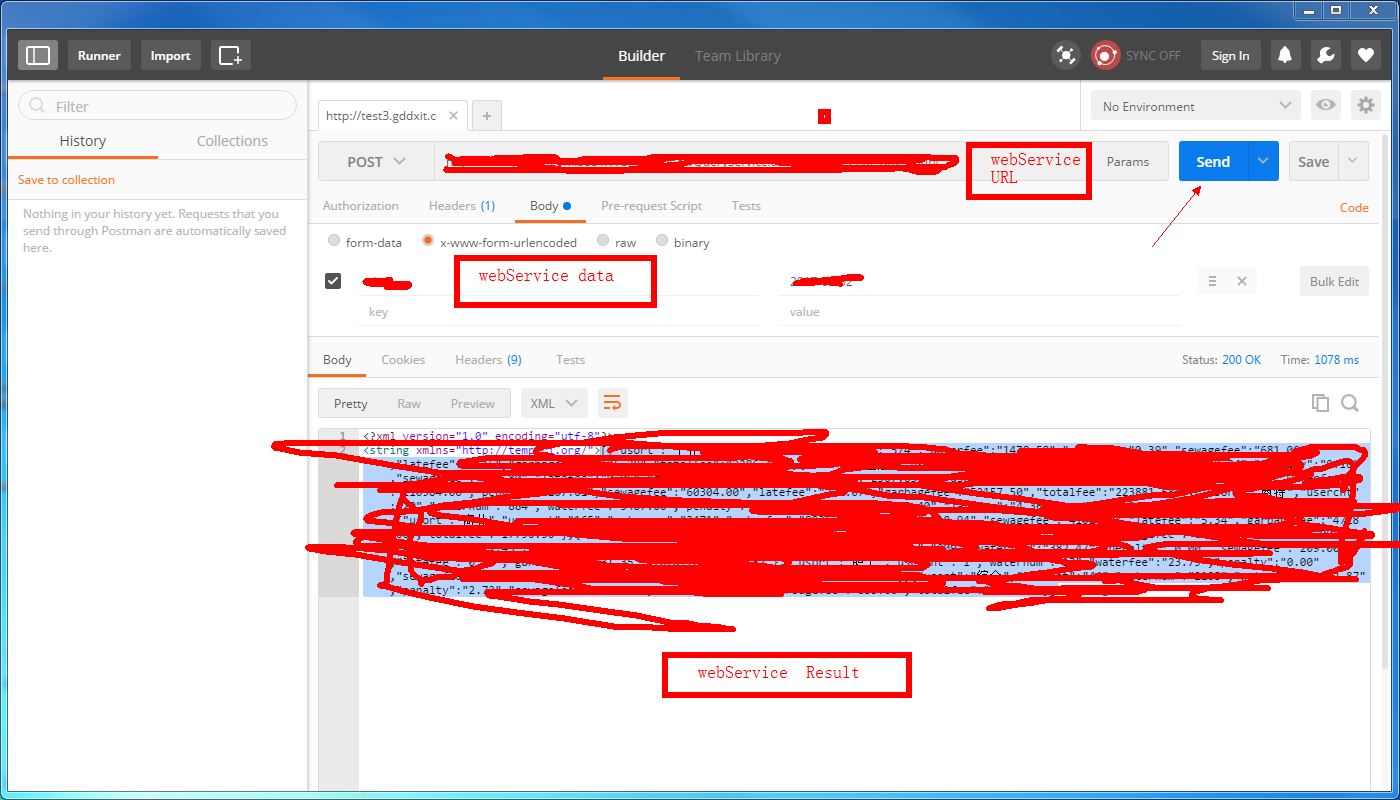Viewport: 1400px width, 800px height.
Task: Click the Save button
Action: (x=1314, y=161)
